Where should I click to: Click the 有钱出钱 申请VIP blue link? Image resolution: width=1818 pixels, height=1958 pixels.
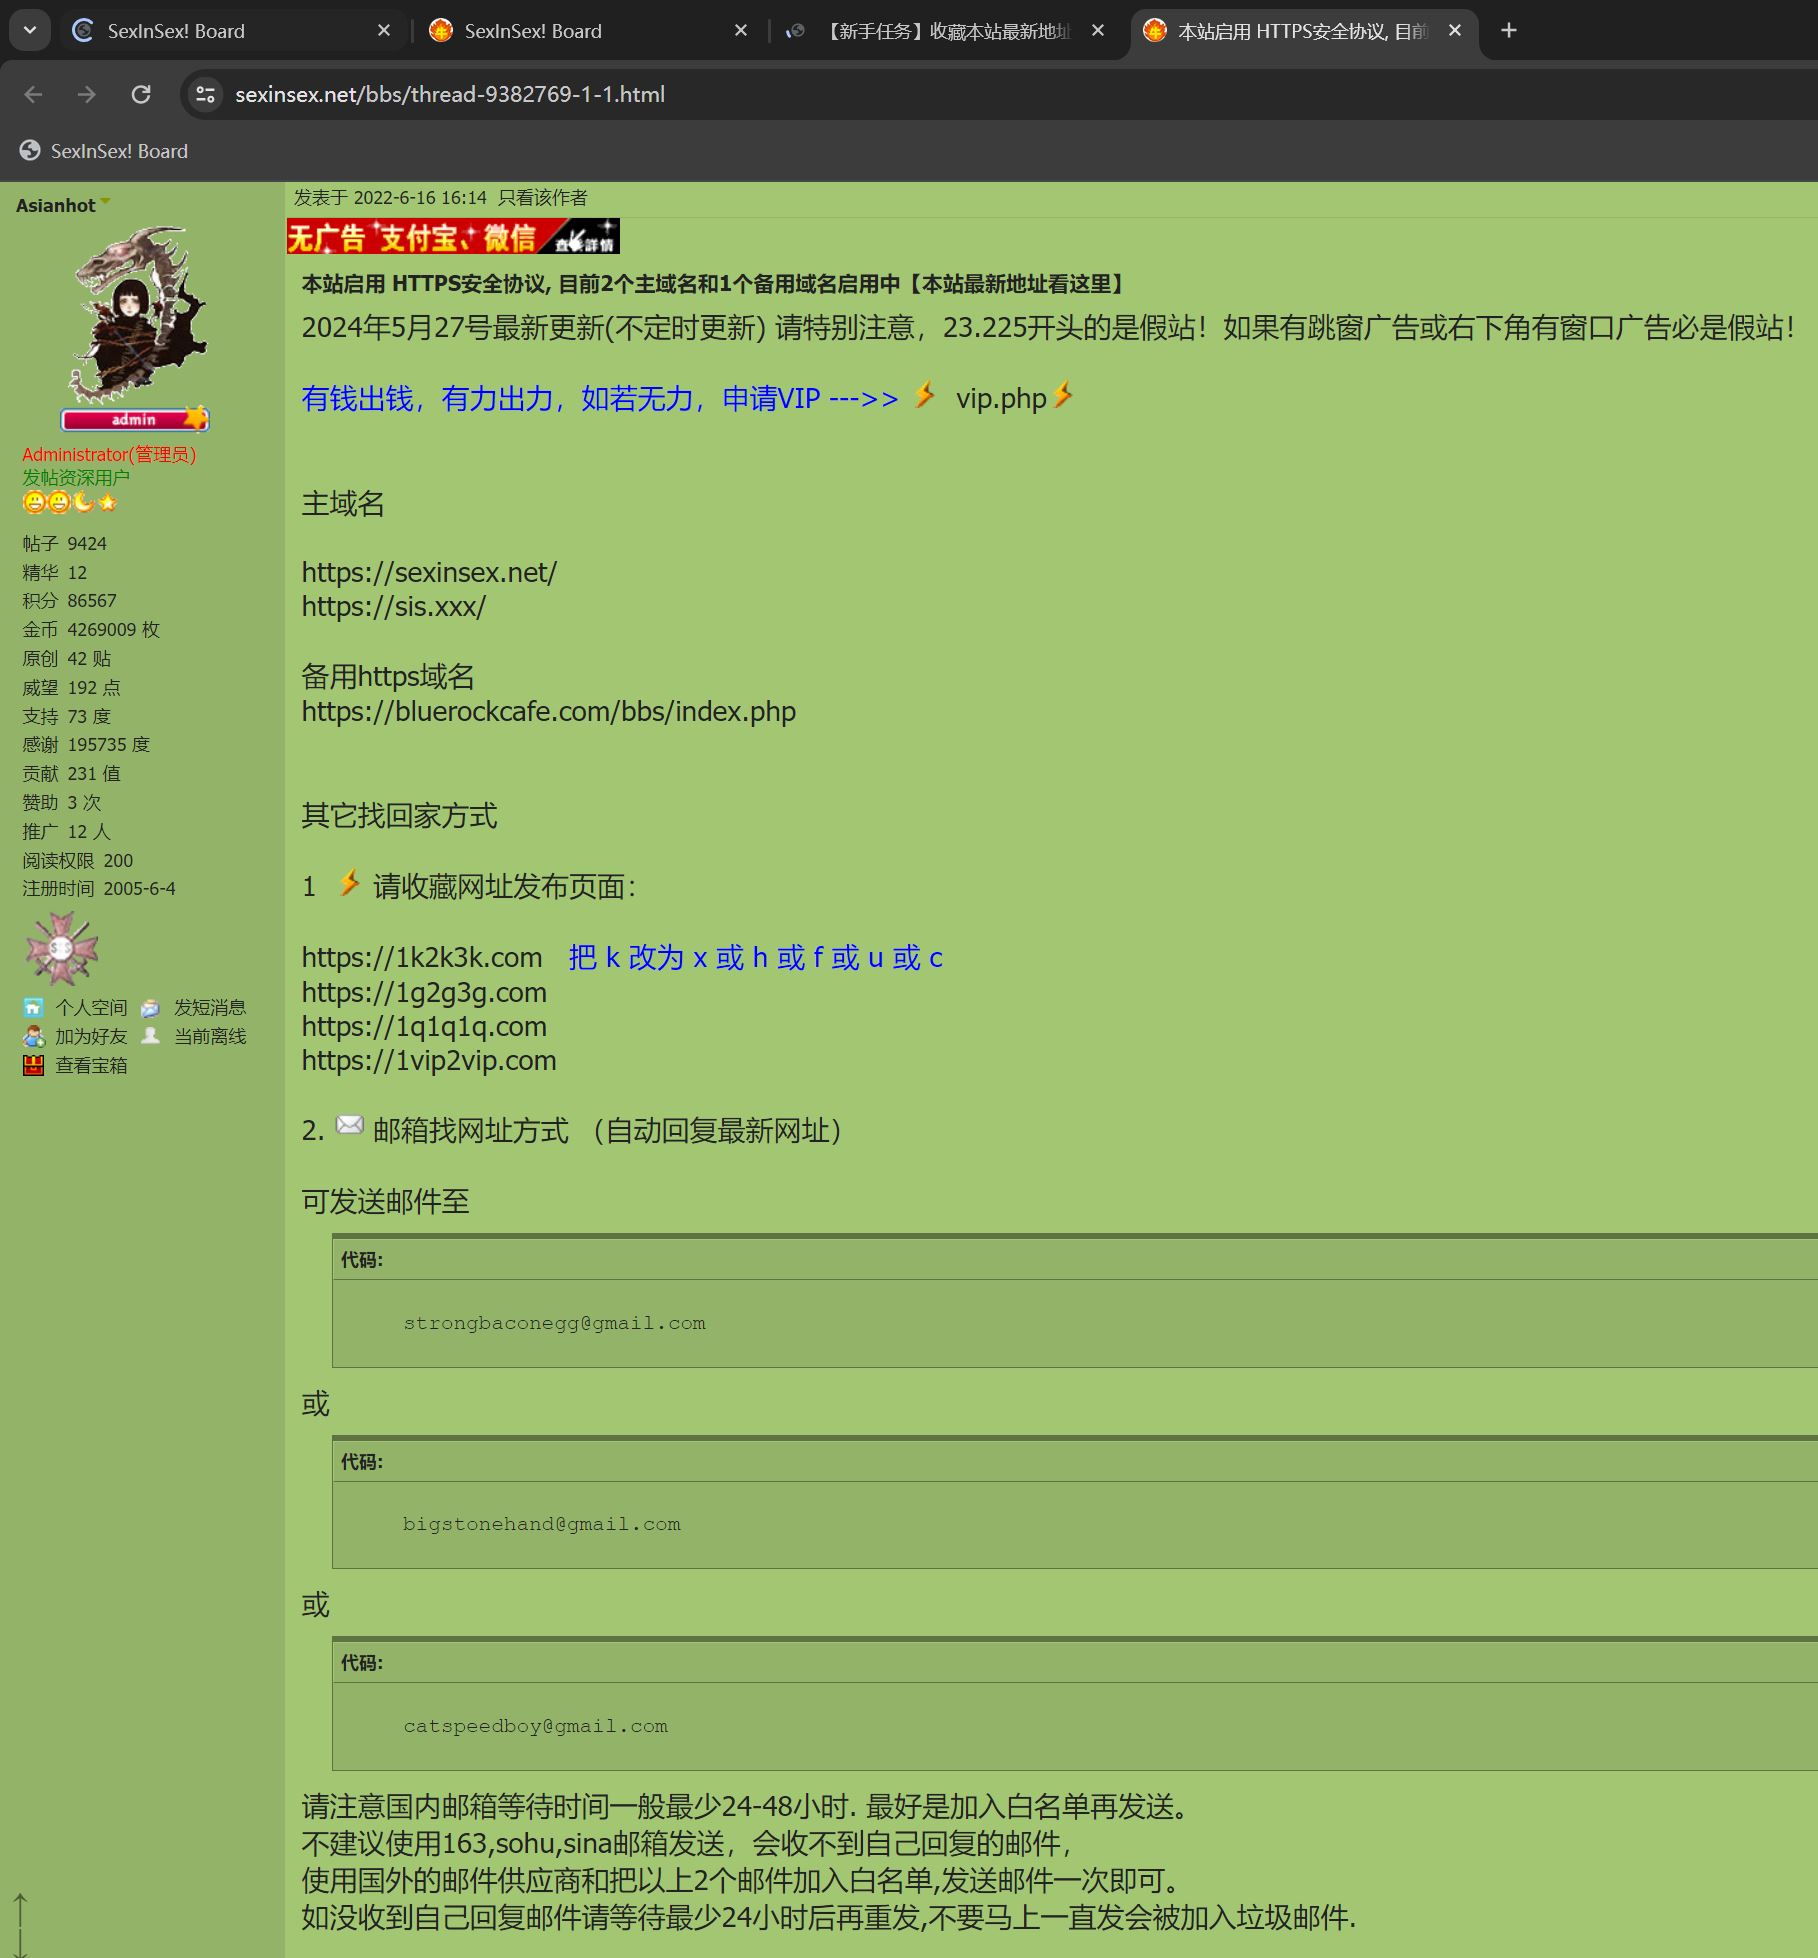pos(600,399)
